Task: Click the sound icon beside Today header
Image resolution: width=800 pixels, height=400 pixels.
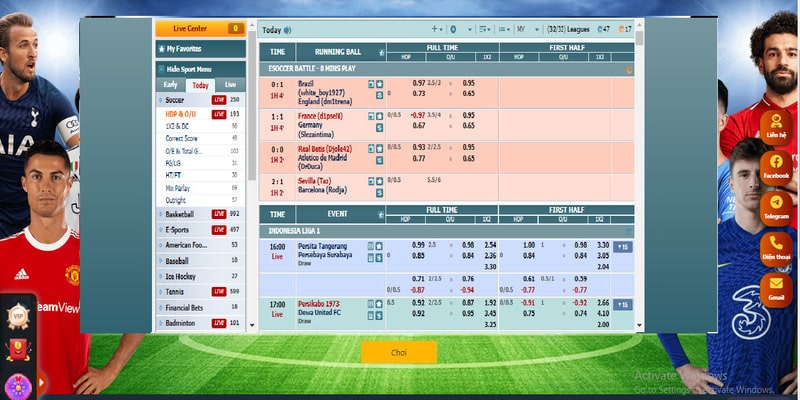Action: 287,30
